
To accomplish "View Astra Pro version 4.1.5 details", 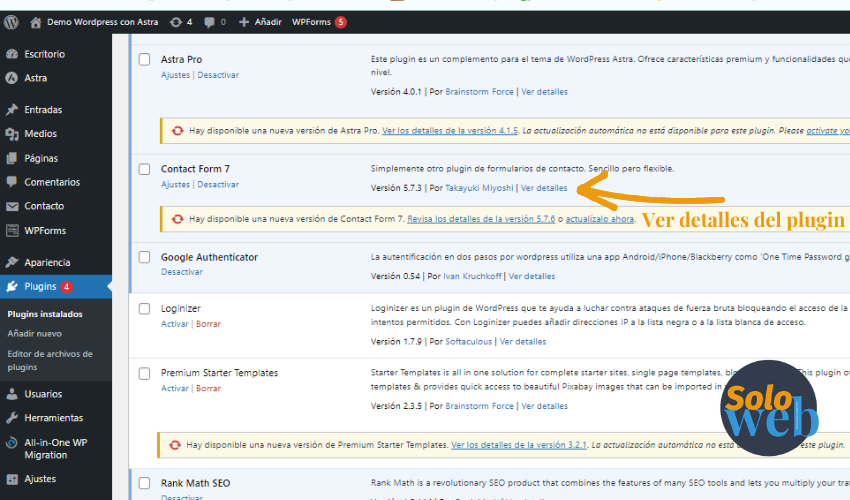I will (450, 131).
